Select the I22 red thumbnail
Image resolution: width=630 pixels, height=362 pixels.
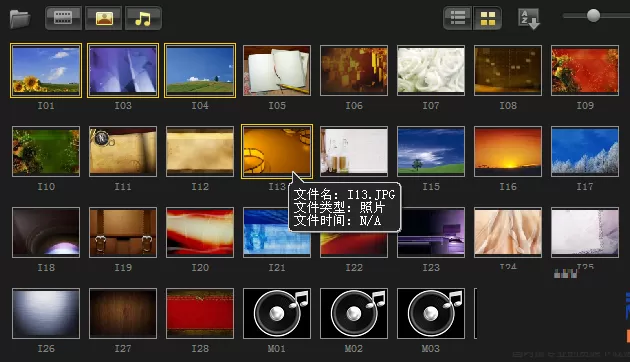click(354, 245)
